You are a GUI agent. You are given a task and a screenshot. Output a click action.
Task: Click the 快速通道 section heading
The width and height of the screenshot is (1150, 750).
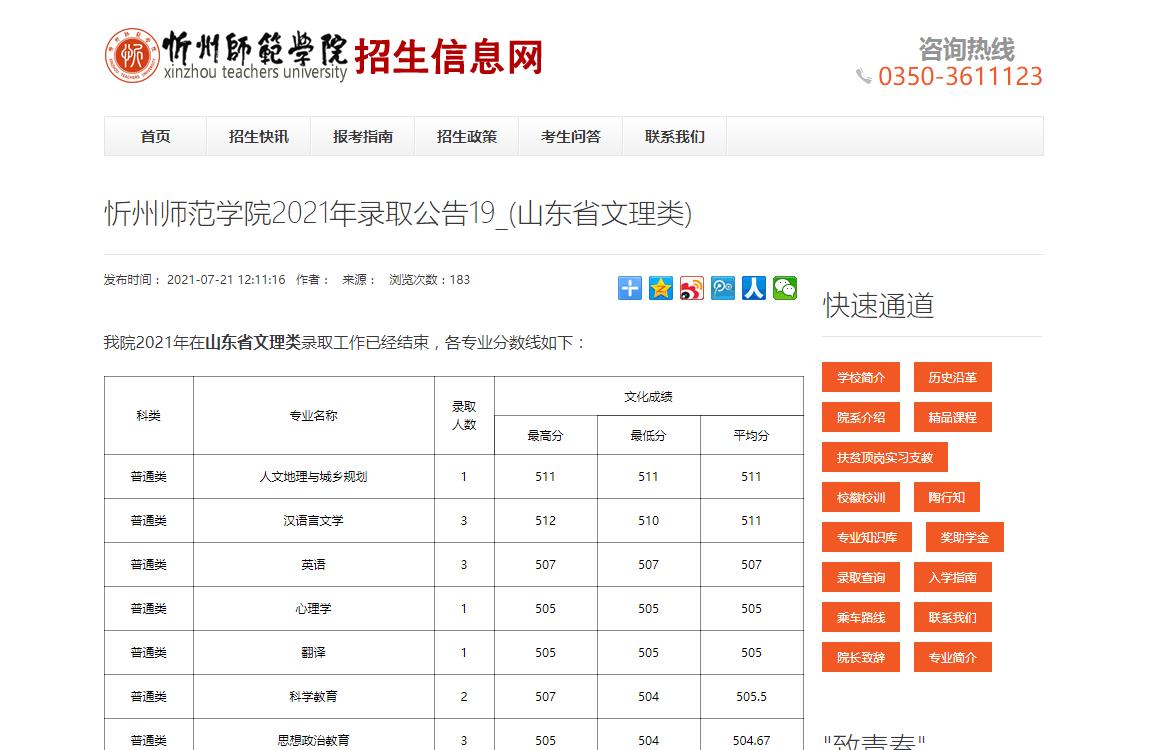coord(878,306)
